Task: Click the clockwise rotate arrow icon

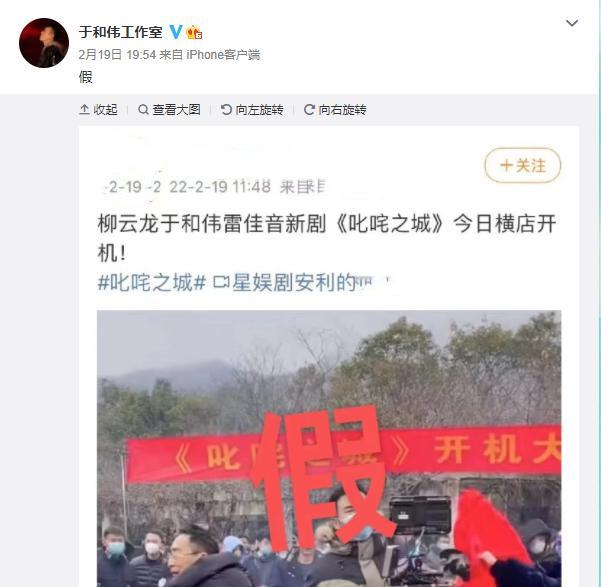Action: pos(309,110)
